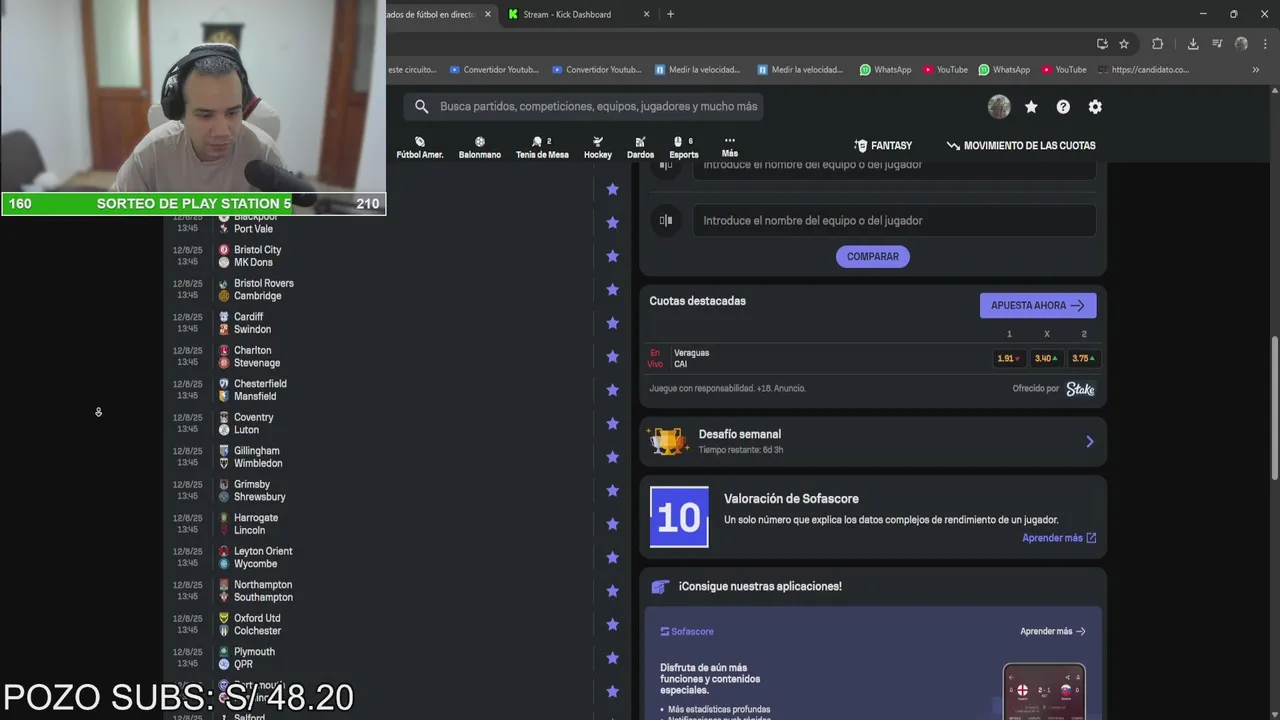Toggle favorite star for Coventry vs Luton

point(612,423)
